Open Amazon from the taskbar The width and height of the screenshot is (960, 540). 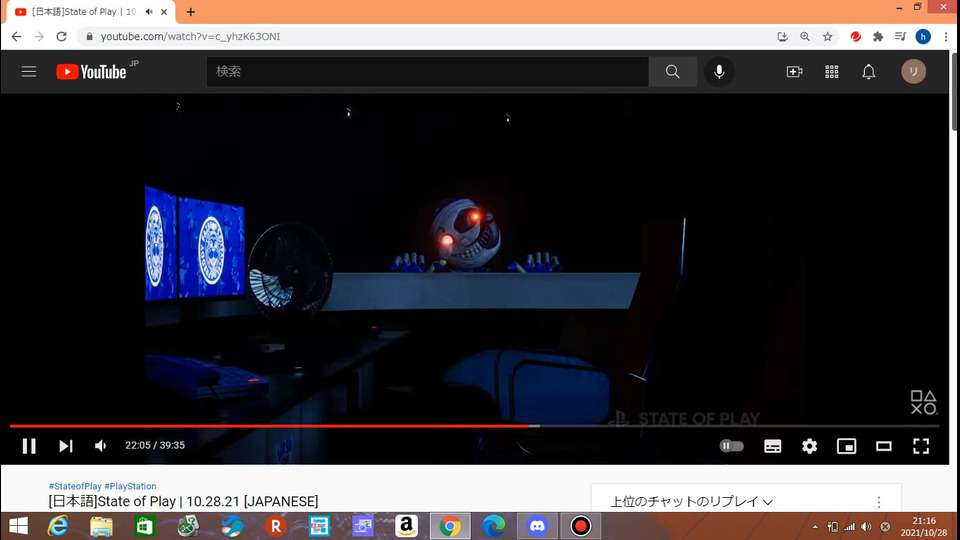coord(406,526)
